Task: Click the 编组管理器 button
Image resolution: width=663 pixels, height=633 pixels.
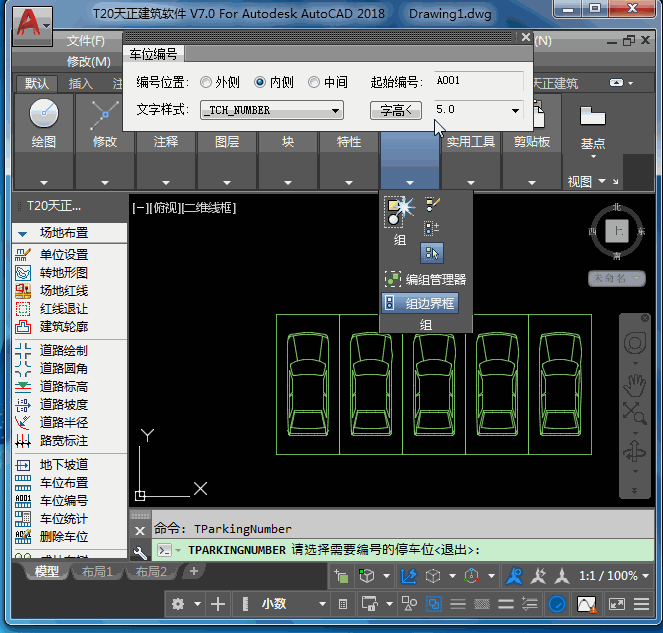Action: 425,279
